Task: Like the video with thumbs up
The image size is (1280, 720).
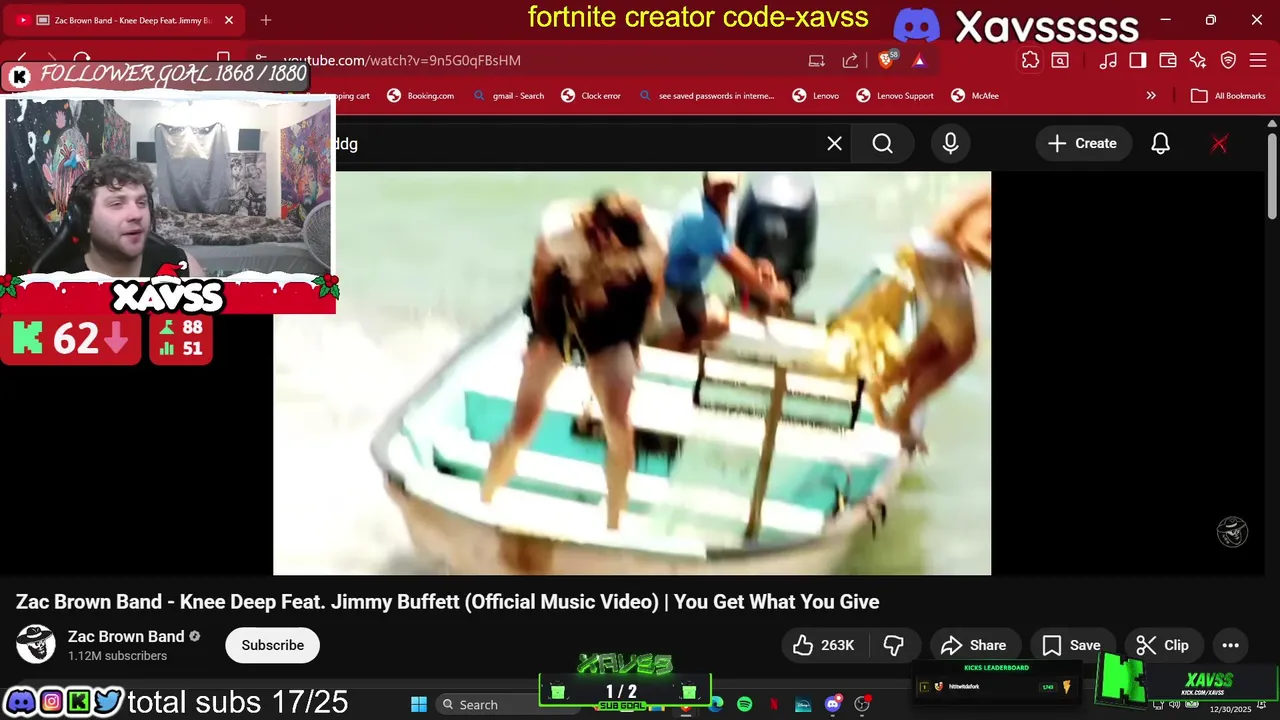Action: tap(823, 645)
